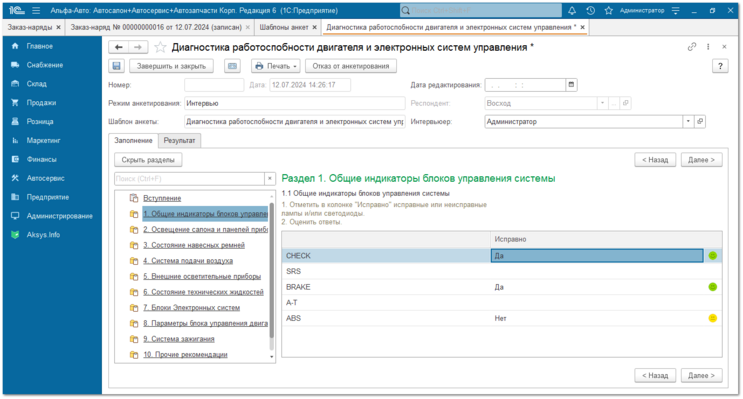Select the SRS row in table
This screenshot has width=743, height=399.
tap(502, 271)
